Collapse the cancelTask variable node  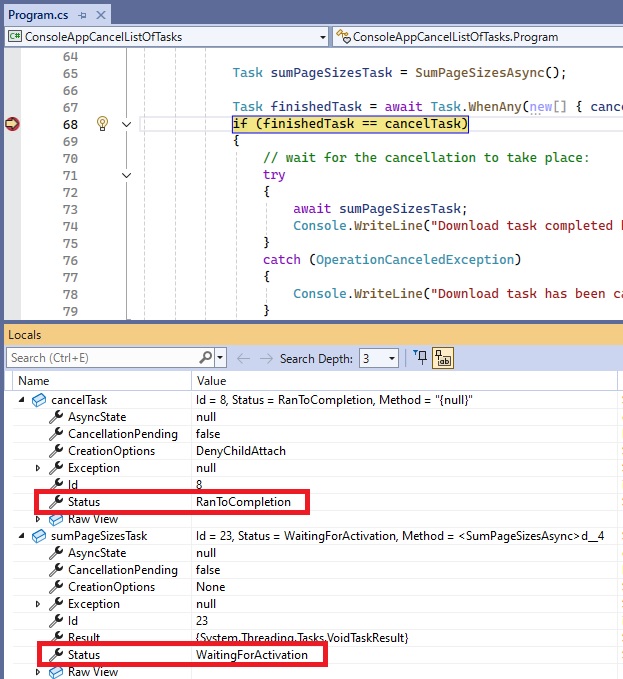pos(21,400)
